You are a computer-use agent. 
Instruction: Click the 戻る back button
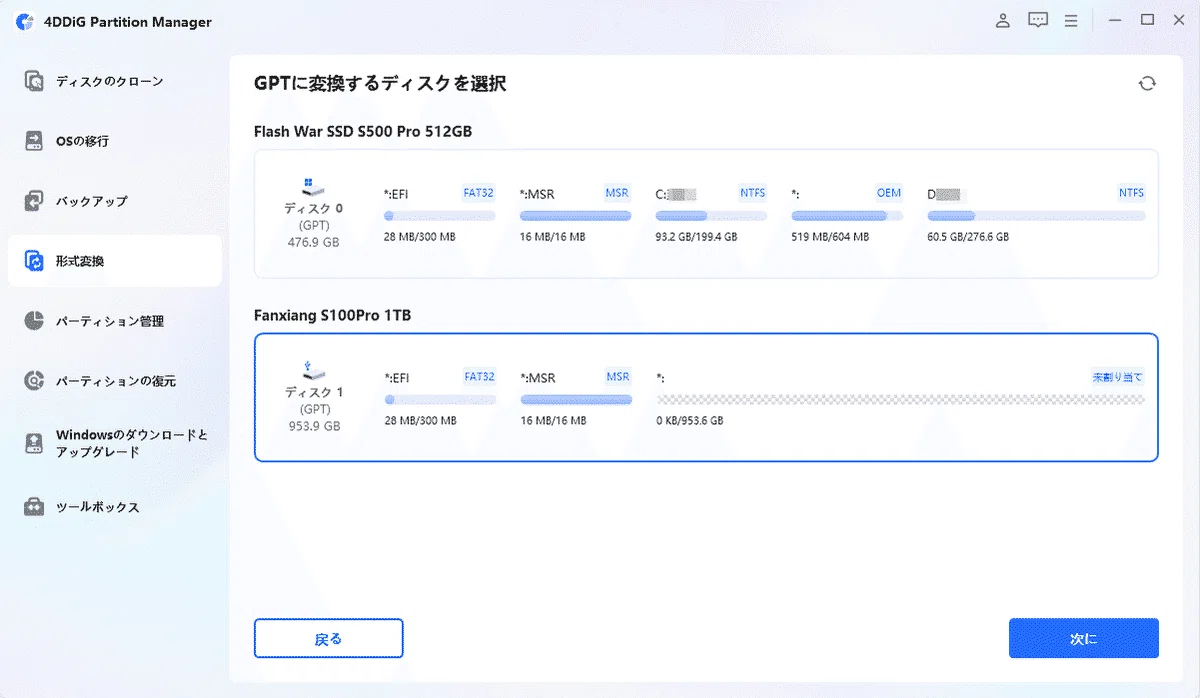pyautogui.click(x=328, y=638)
